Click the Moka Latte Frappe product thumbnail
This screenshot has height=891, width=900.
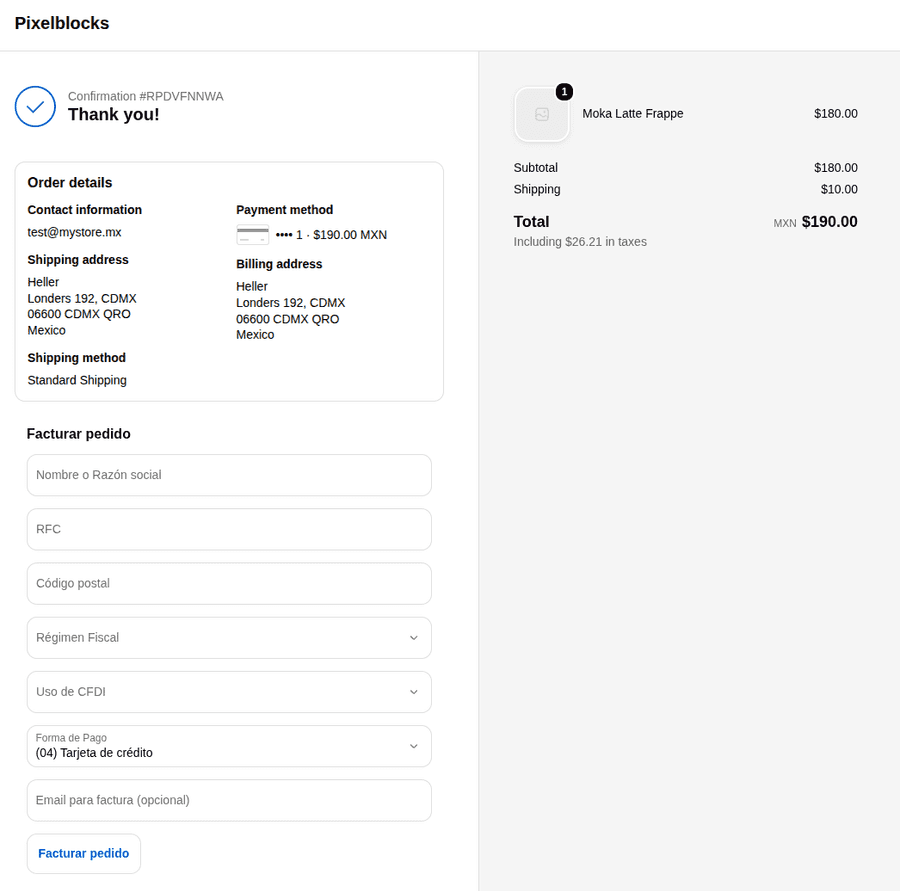click(542, 114)
